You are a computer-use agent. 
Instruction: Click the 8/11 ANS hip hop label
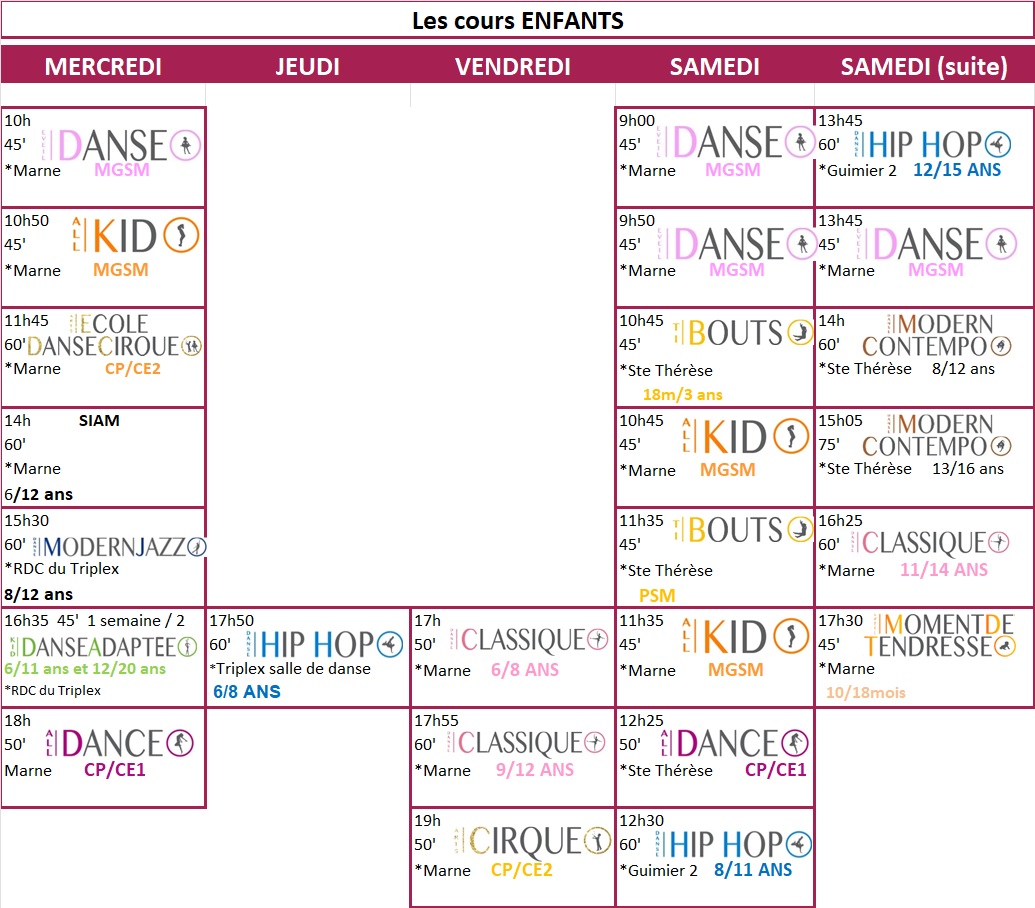tap(753, 870)
